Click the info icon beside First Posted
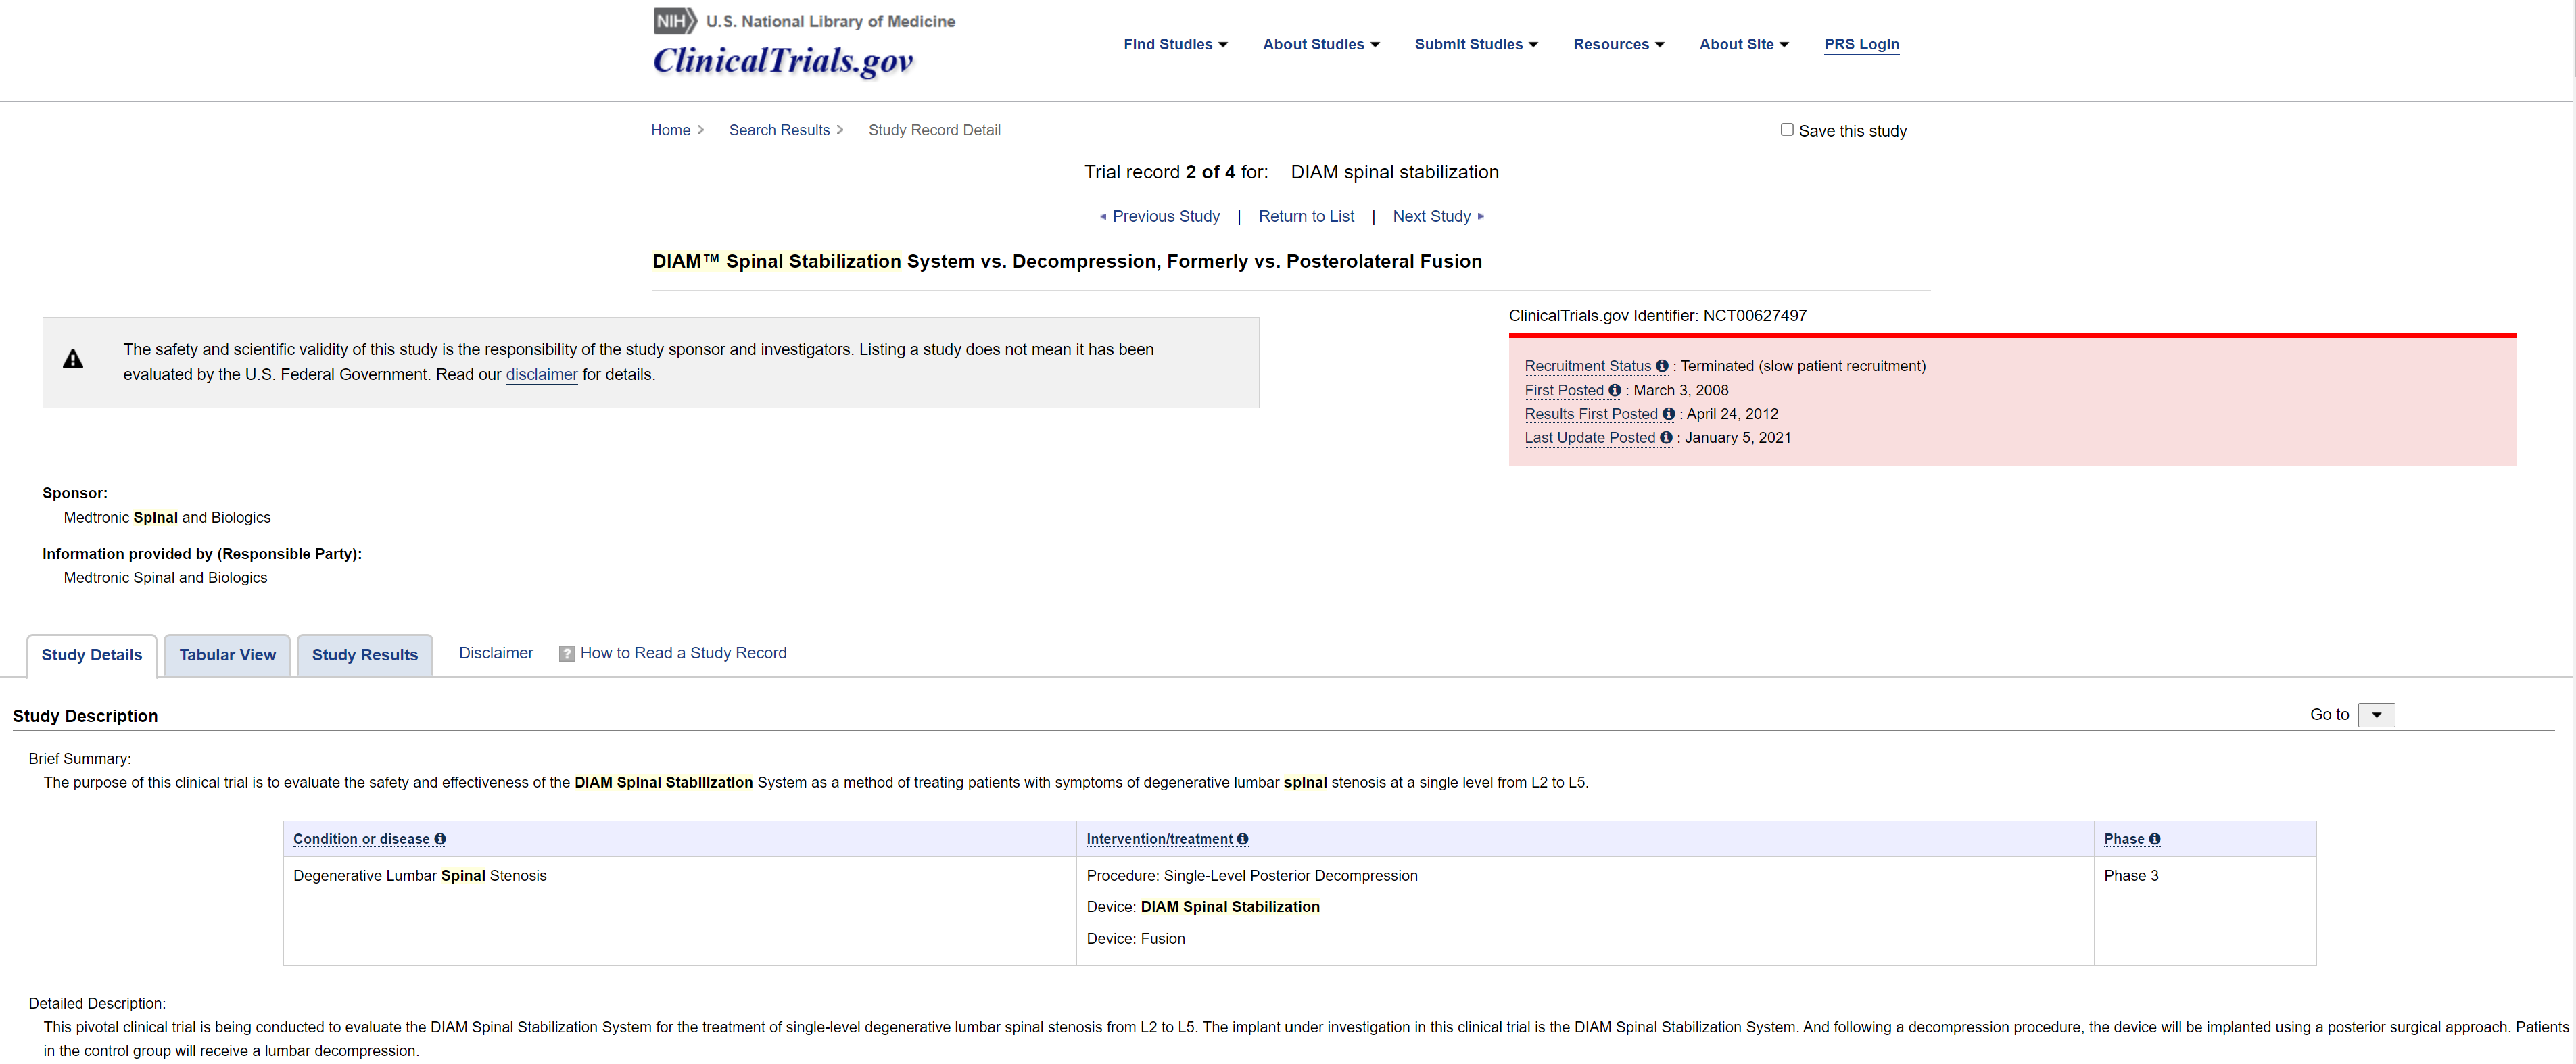2576x1064 pixels. pos(1614,390)
